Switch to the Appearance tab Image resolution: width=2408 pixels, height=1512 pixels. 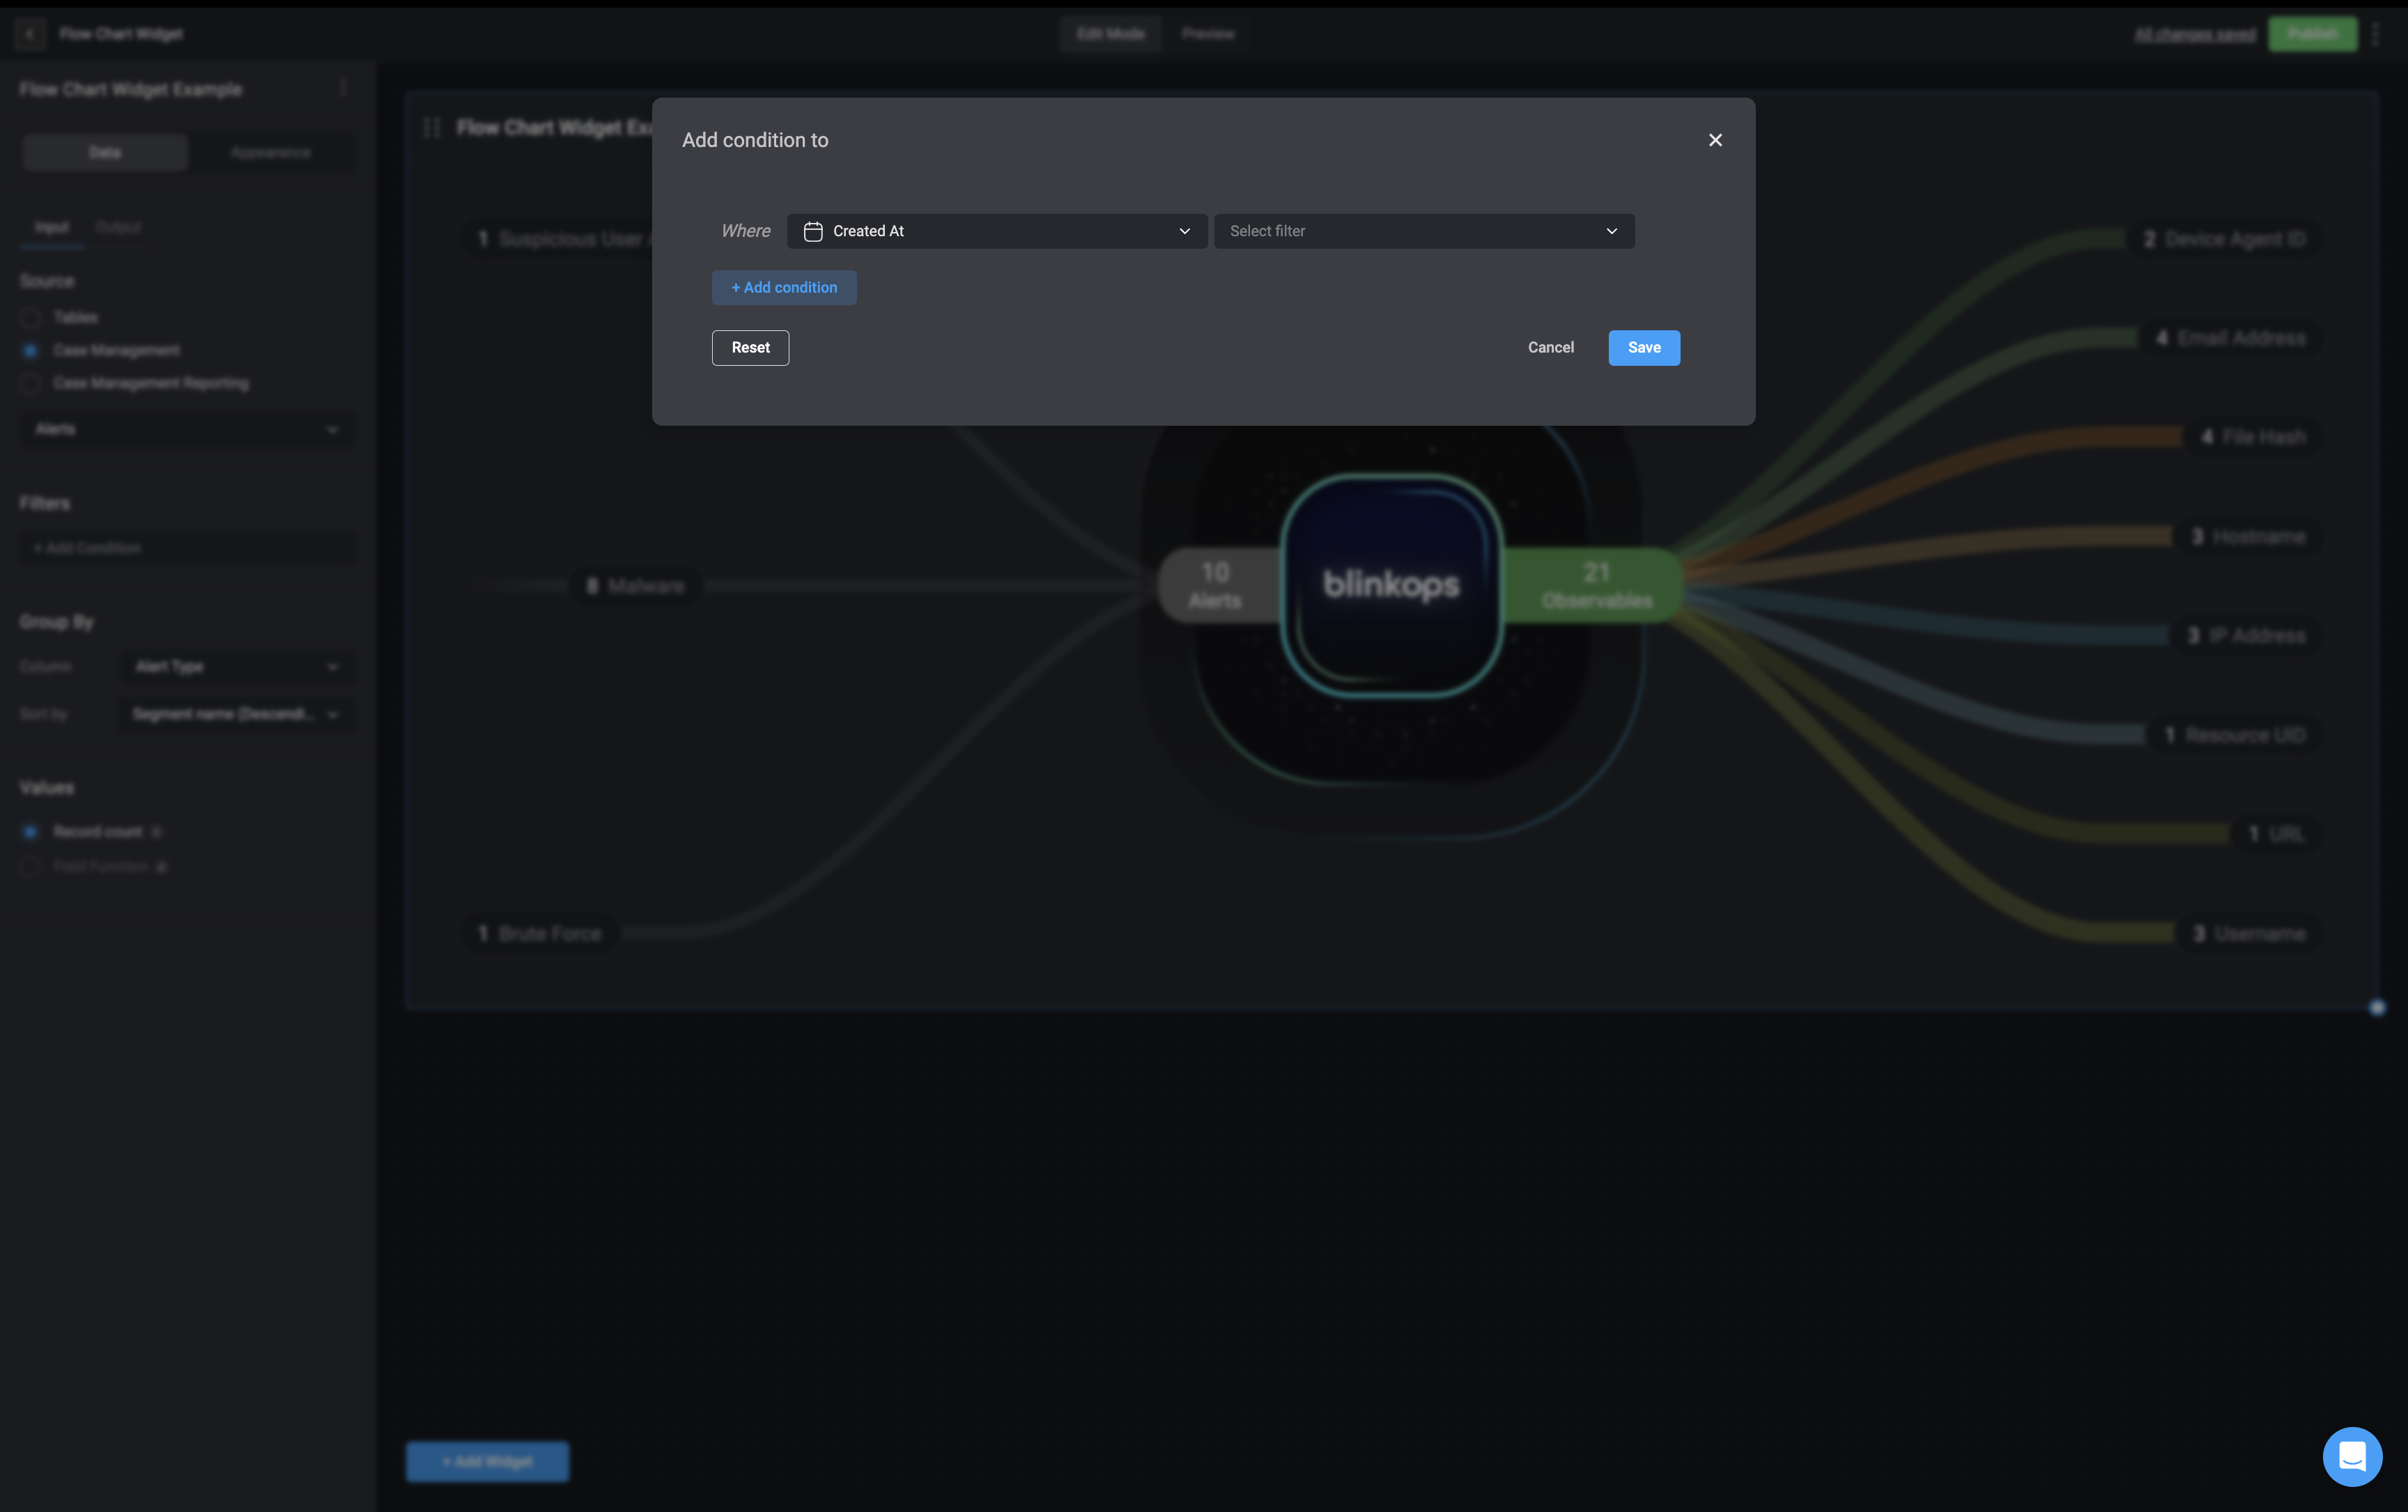pos(270,153)
